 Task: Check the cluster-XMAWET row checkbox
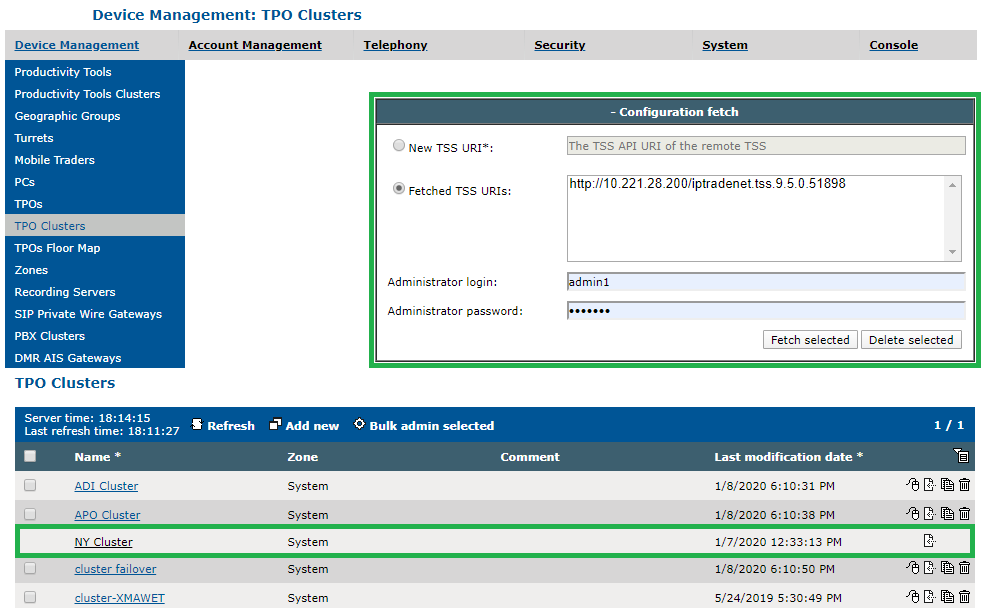30,597
